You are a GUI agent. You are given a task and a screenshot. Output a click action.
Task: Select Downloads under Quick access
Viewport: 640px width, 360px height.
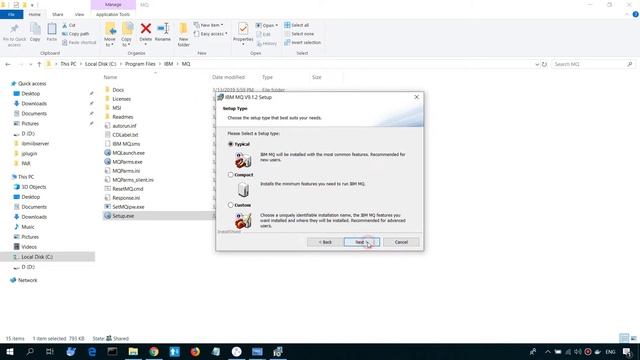(x=34, y=104)
